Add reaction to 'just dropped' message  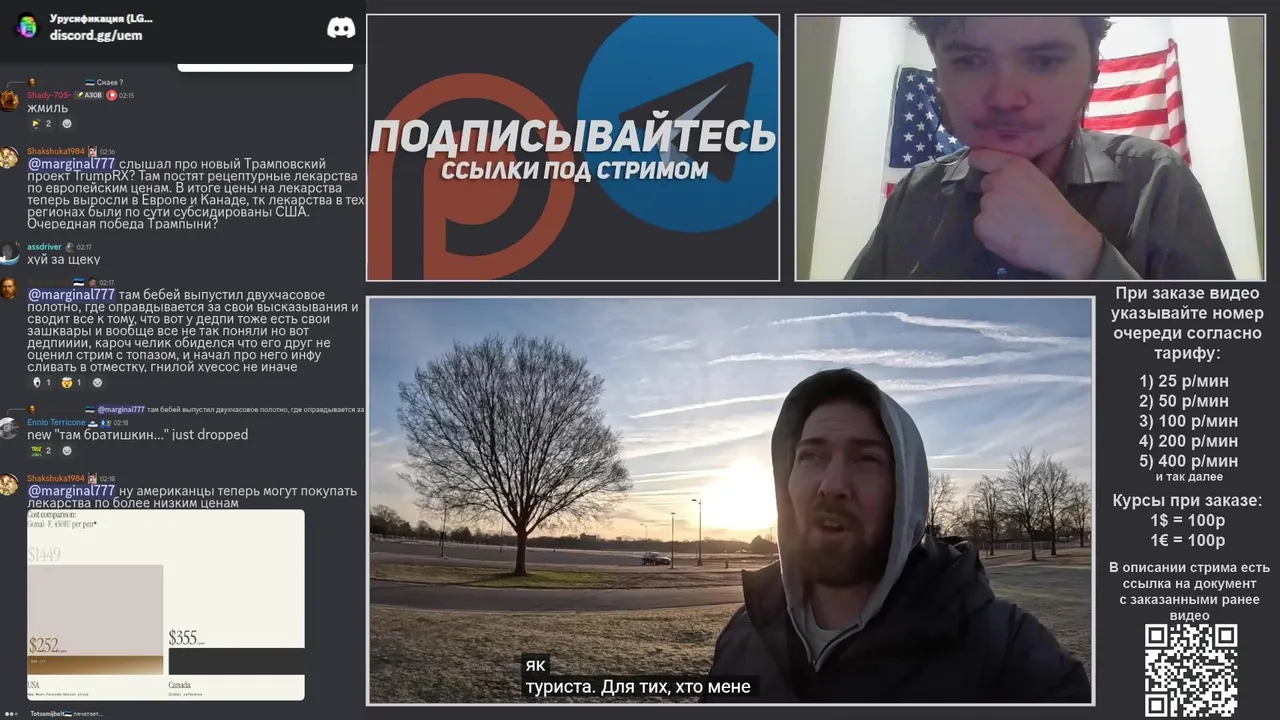[67, 451]
